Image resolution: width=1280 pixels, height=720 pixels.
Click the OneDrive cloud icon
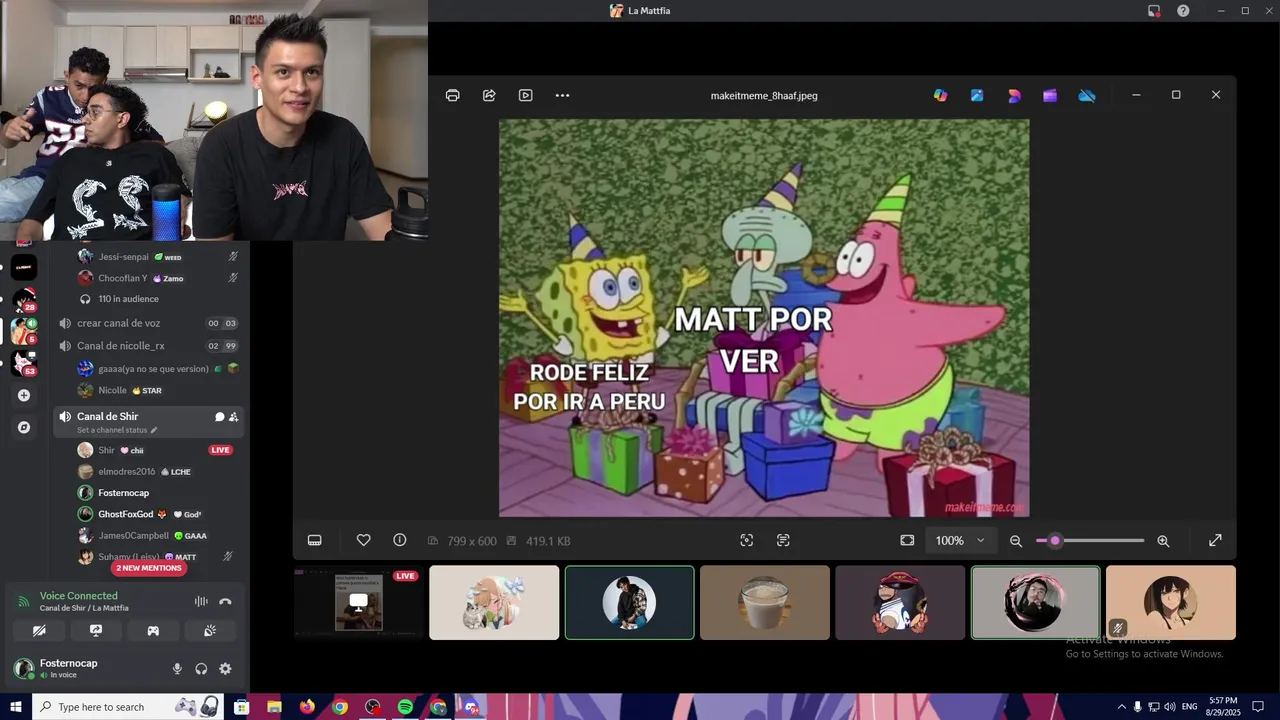[x=1087, y=95]
